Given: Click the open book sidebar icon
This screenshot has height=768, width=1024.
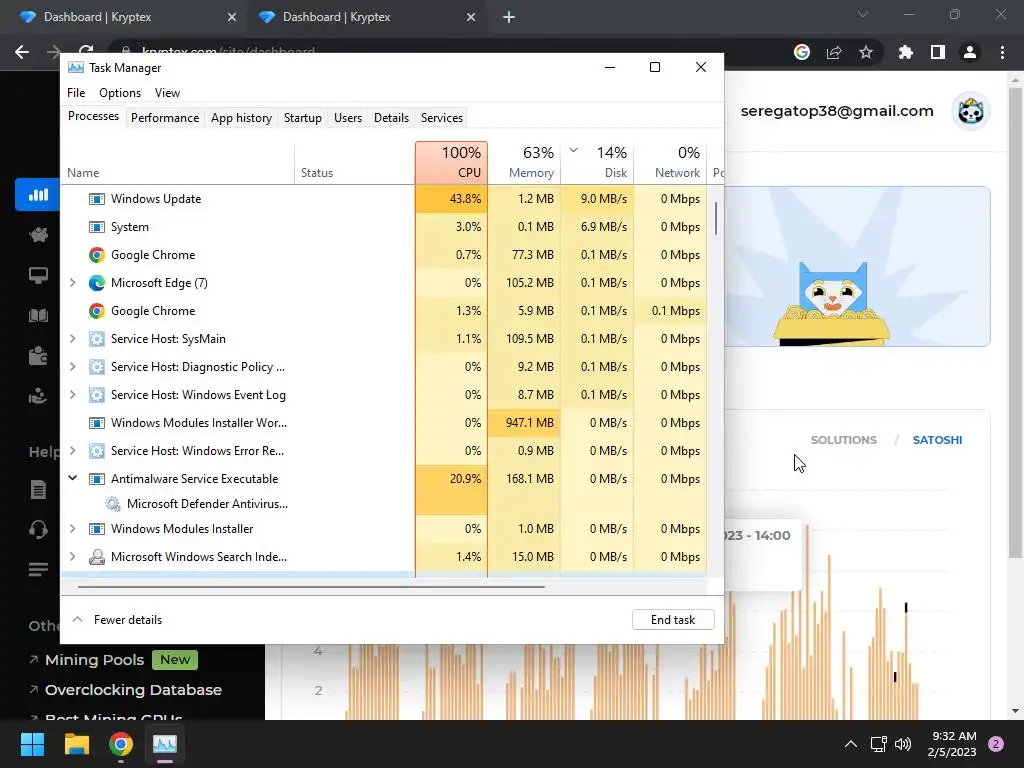Looking at the screenshot, I should [38, 316].
